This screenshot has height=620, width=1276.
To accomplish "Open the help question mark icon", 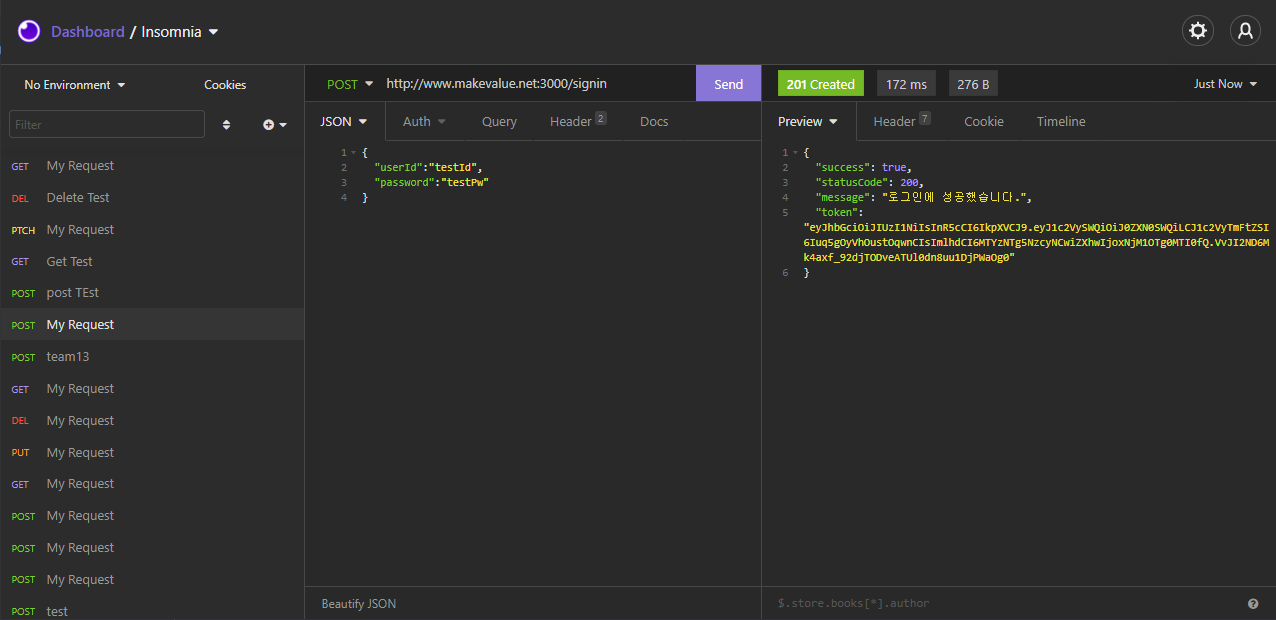I will click(1253, 604).
